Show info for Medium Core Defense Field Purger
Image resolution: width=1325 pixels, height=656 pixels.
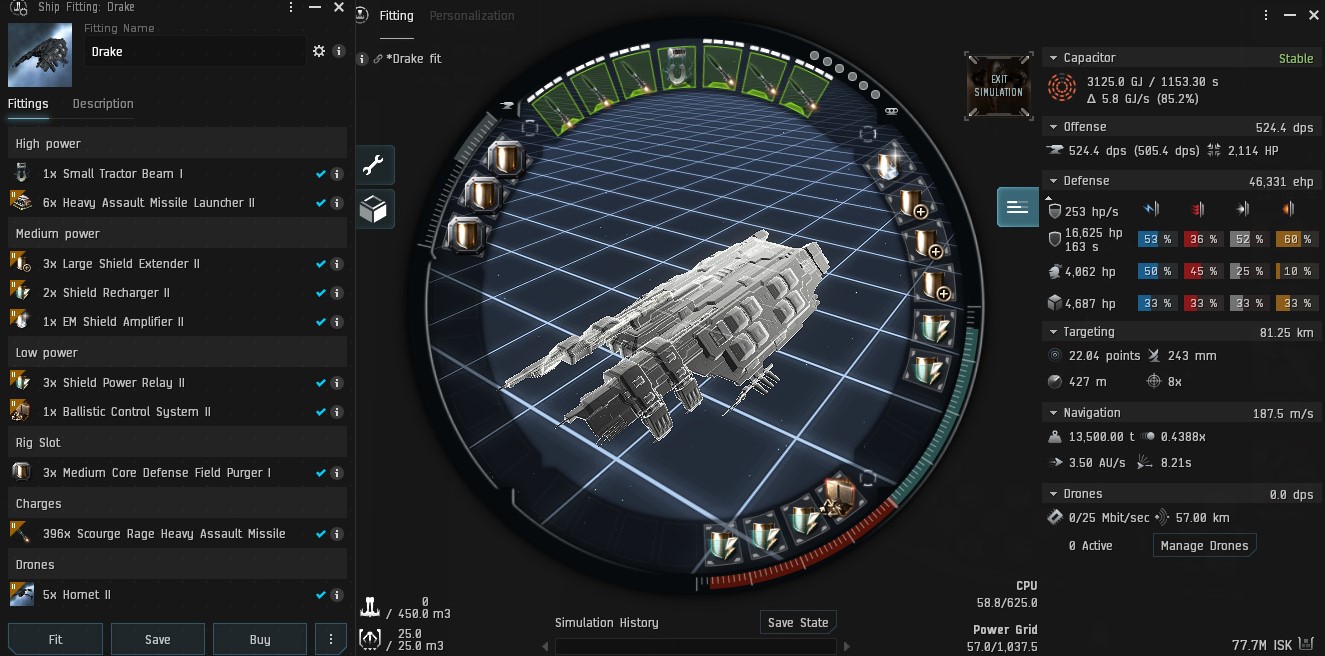(x=337, y=473)
